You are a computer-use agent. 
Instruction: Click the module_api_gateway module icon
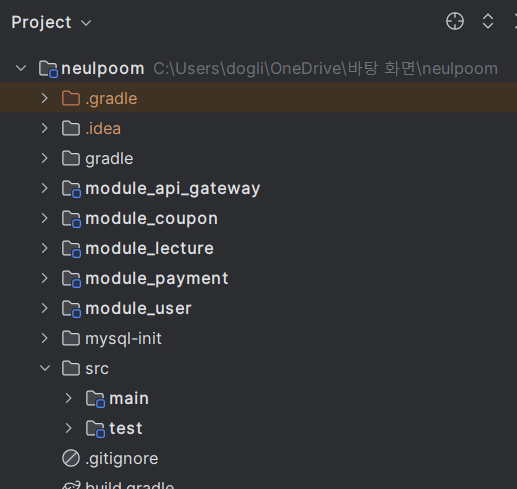pos(71,189)
